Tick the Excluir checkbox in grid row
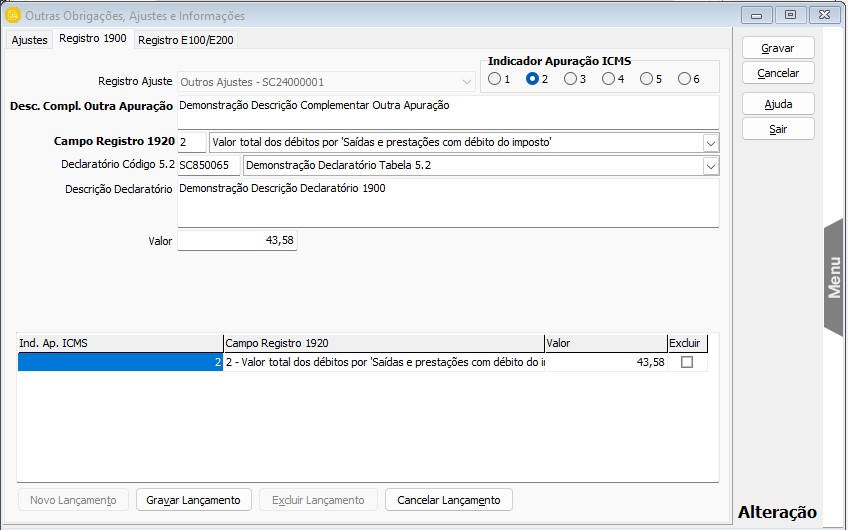848x530 pixels. [x=686, y=363]
